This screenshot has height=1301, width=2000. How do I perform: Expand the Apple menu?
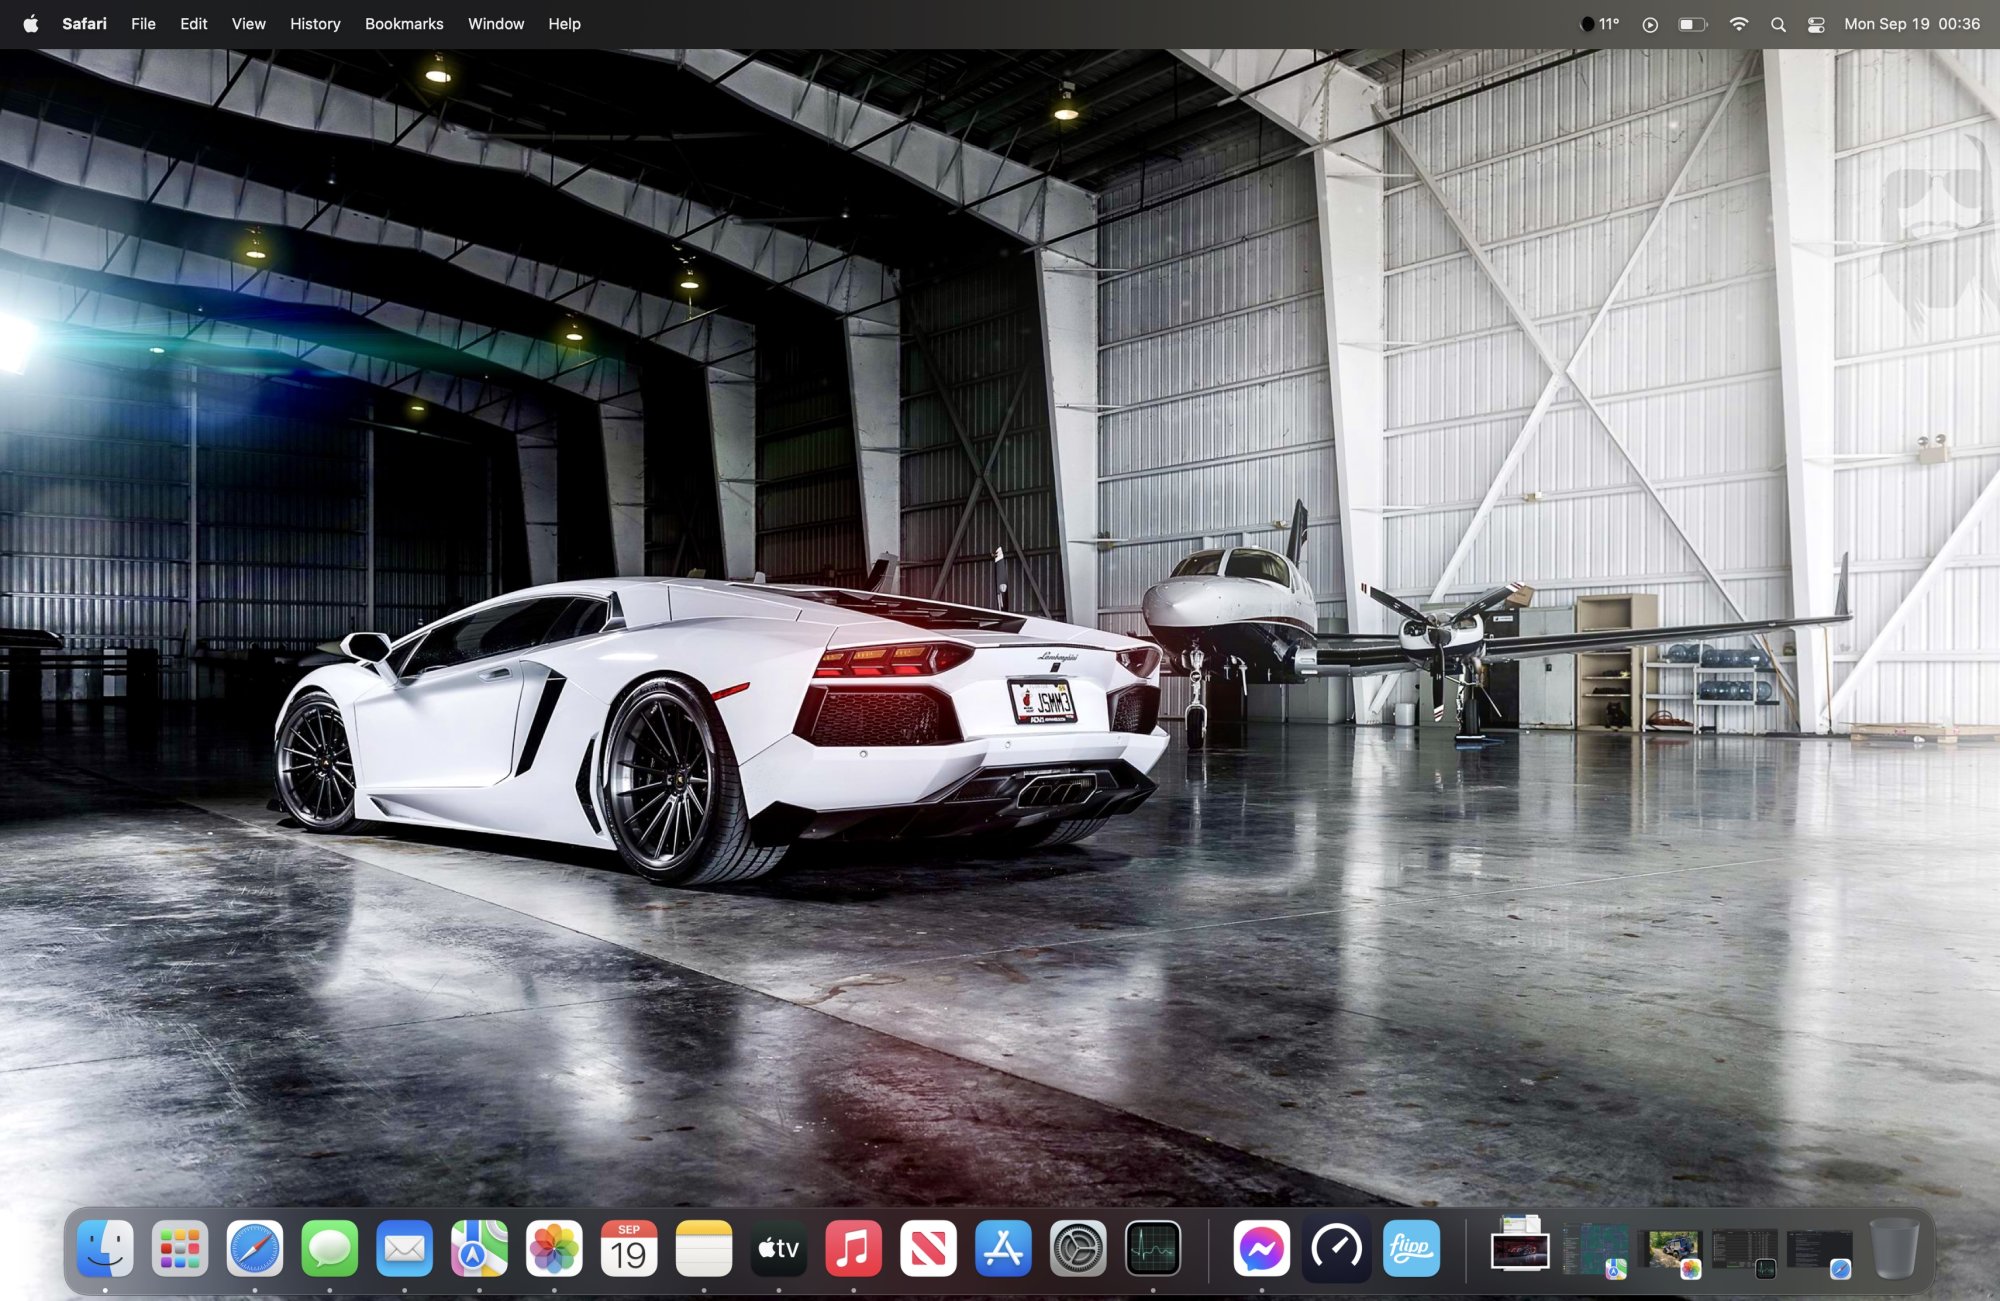tap(31, 24)
